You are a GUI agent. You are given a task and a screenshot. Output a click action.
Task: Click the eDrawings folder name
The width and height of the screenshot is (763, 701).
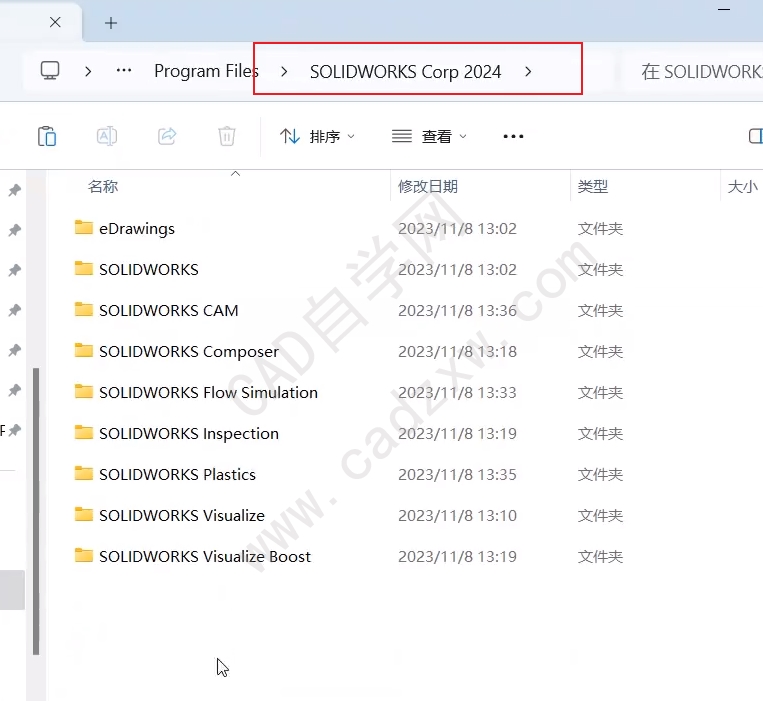tap(137, 229)
